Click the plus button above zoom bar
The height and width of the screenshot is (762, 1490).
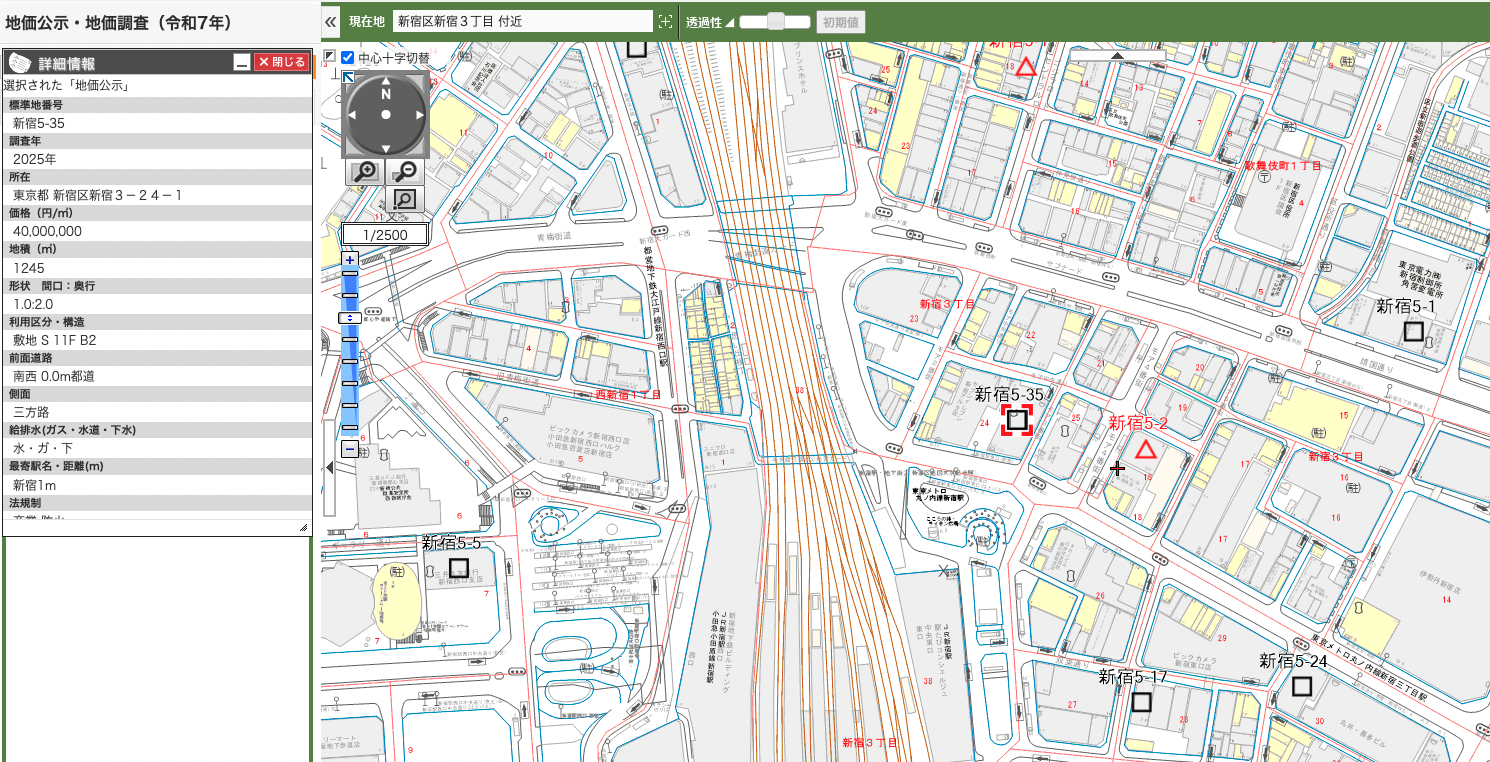[x=349, y=260]
